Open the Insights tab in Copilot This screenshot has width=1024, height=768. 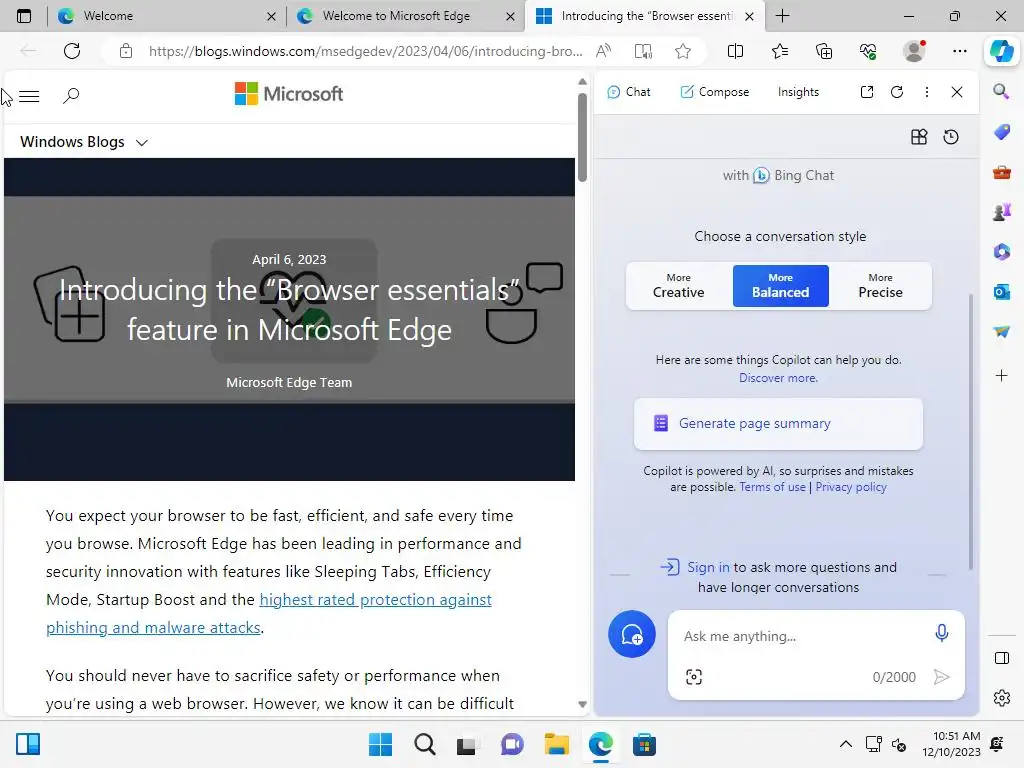coord(798,92)
